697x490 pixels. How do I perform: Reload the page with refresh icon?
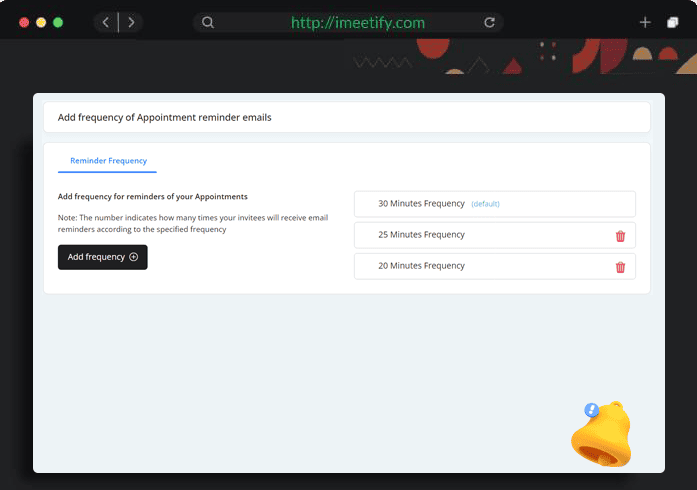(489, 22)
